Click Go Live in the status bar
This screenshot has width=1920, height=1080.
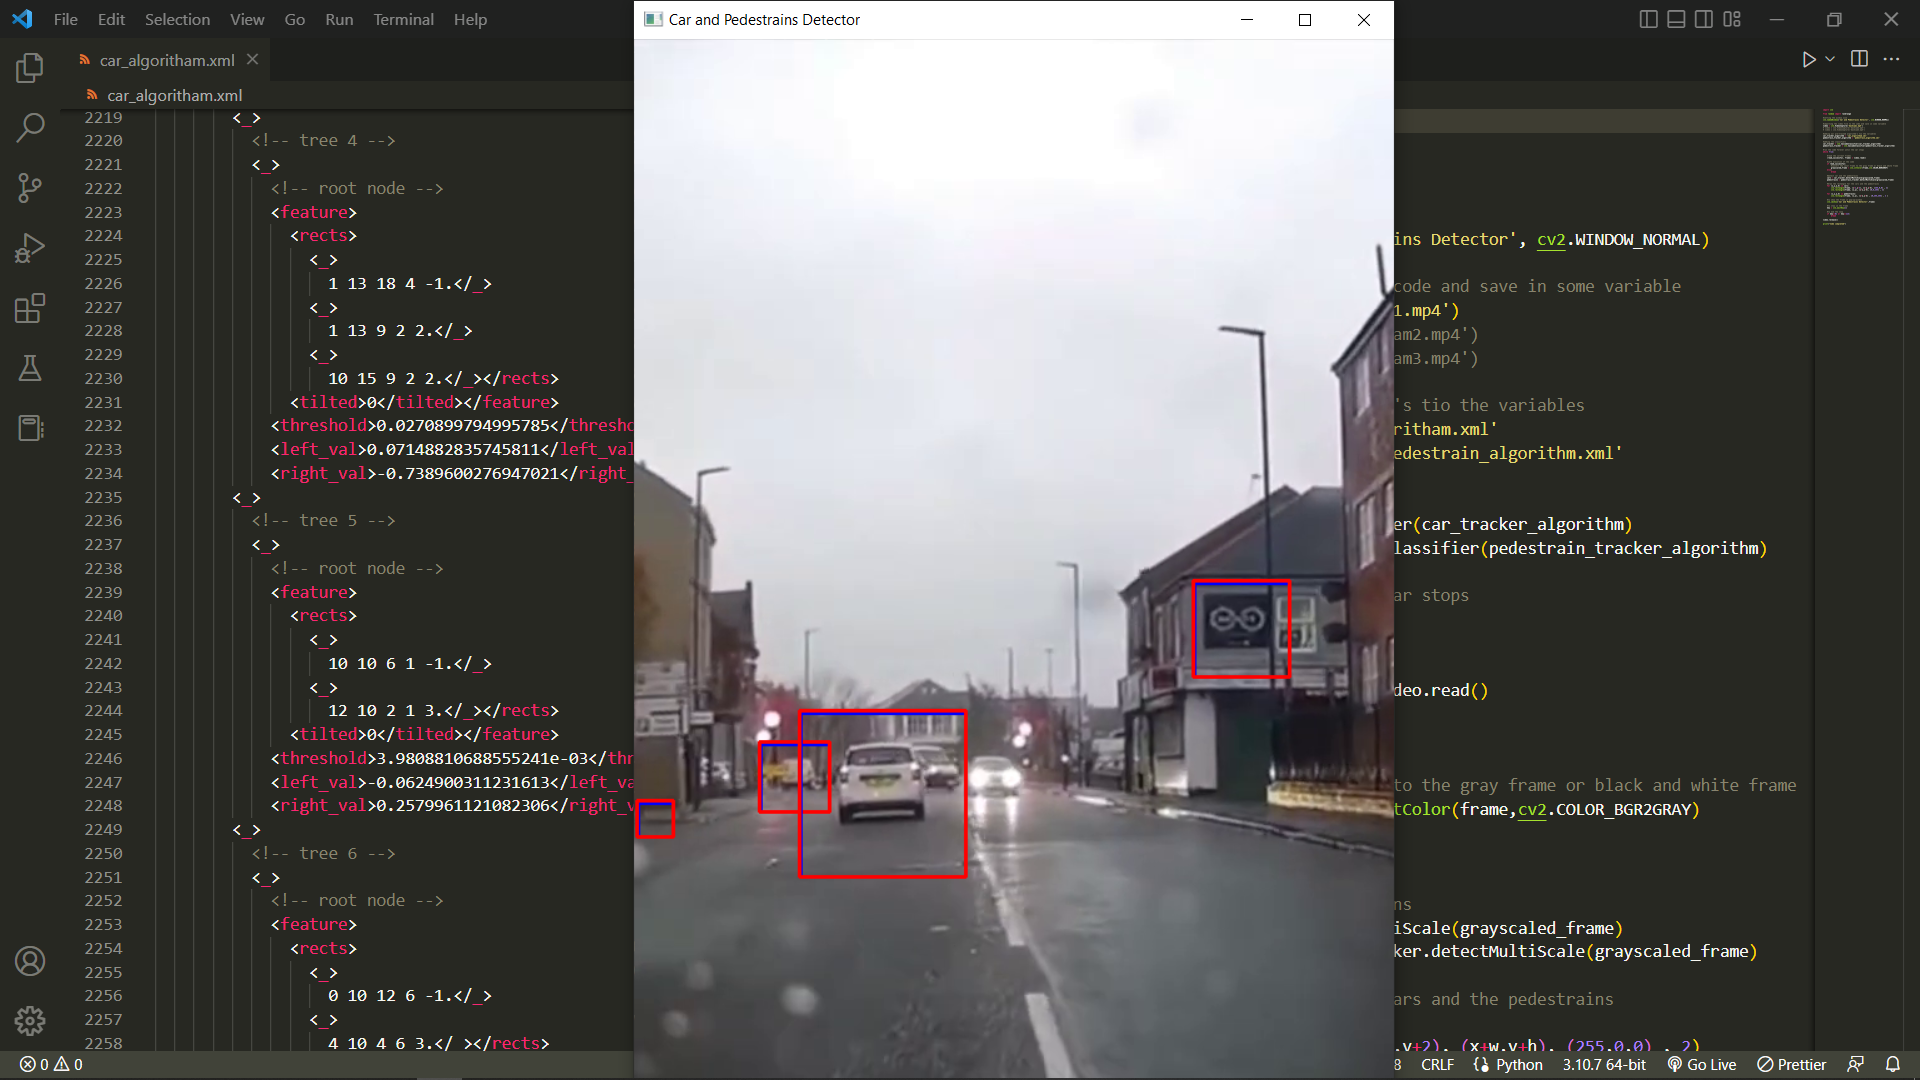click(1702, 1064)
